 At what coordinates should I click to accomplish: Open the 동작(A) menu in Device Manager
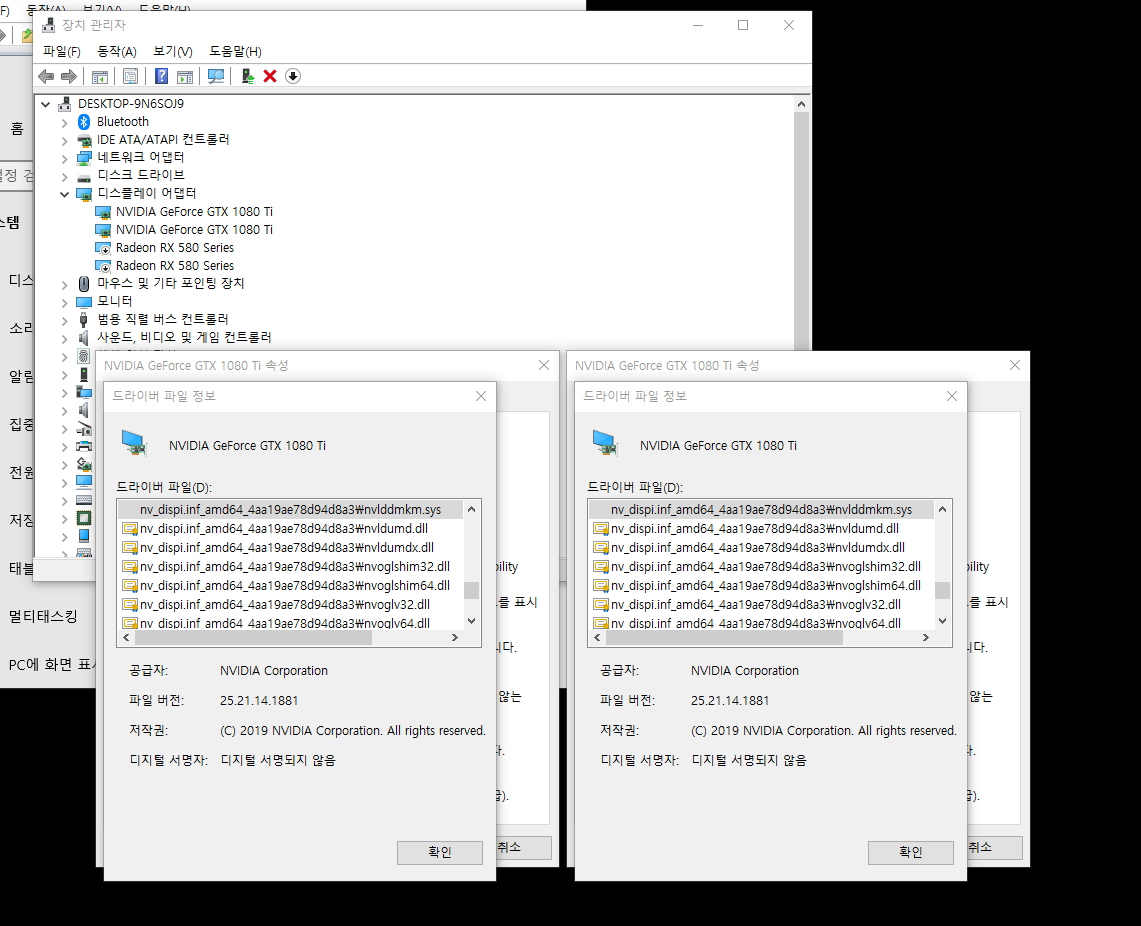[116, 52]
